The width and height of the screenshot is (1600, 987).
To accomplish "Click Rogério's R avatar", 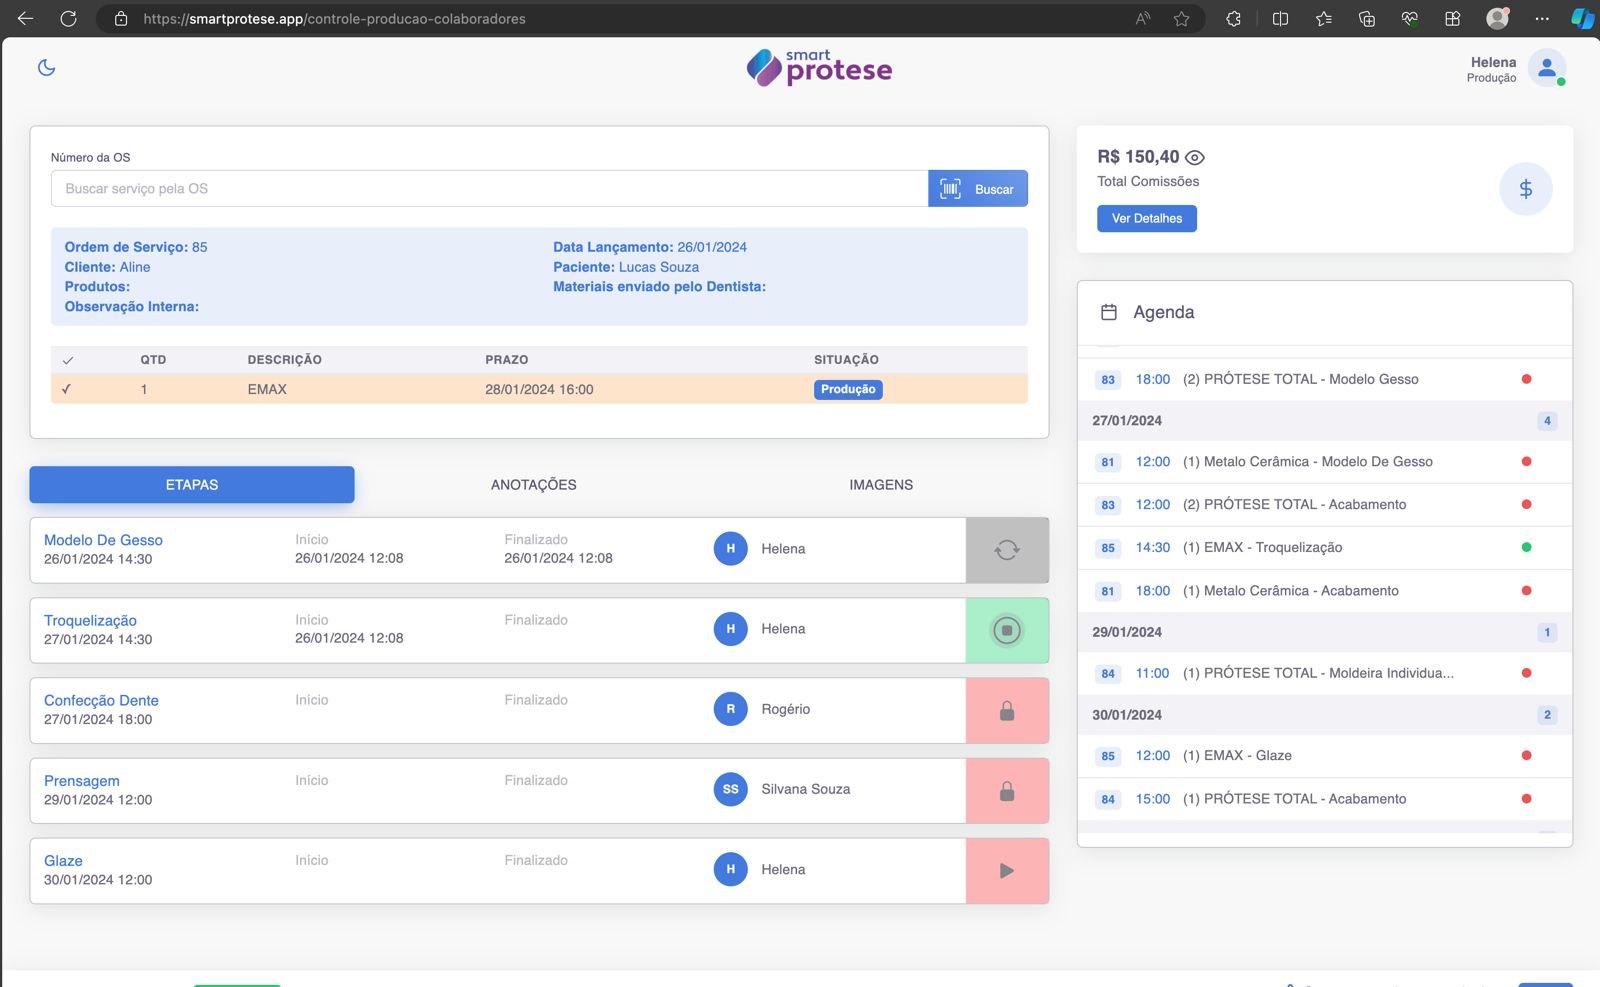I will [x=730, y=709].
